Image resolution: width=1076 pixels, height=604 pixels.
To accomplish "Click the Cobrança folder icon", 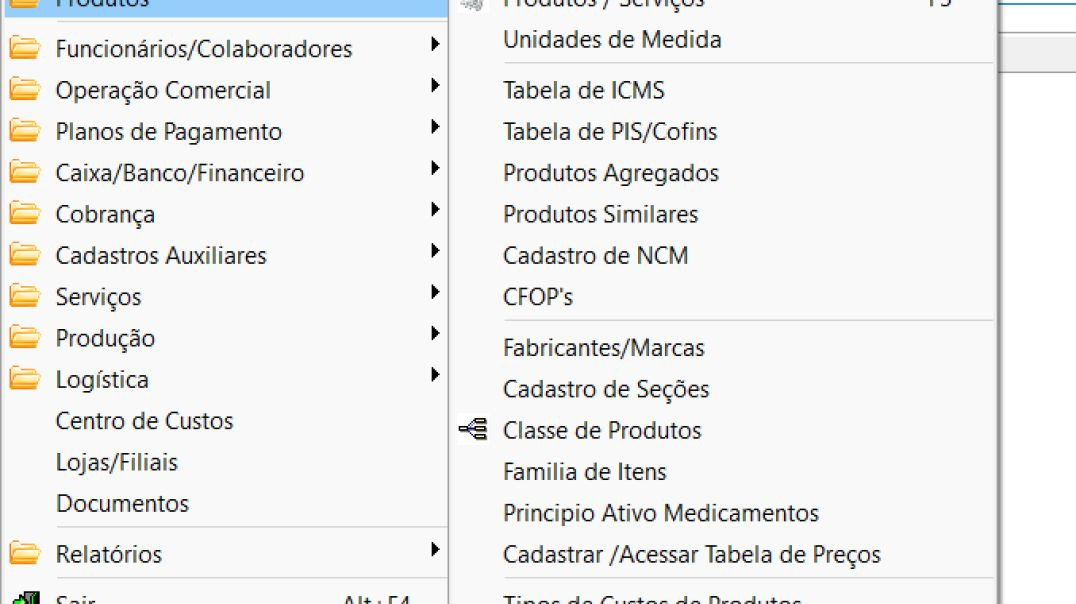I will tap(24, 213).
